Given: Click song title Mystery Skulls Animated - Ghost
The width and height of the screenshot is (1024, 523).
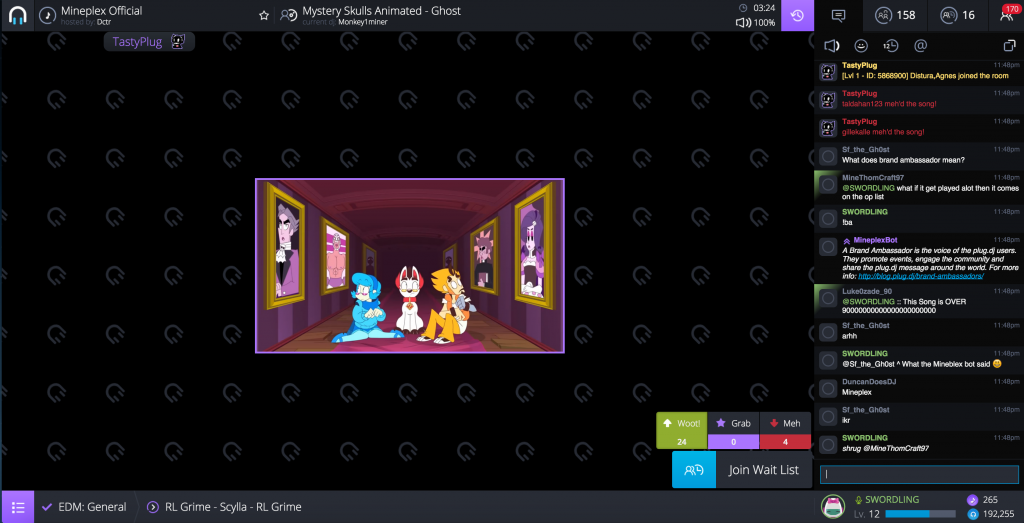Looking at the screenshot, I should [x=381, y=10].
